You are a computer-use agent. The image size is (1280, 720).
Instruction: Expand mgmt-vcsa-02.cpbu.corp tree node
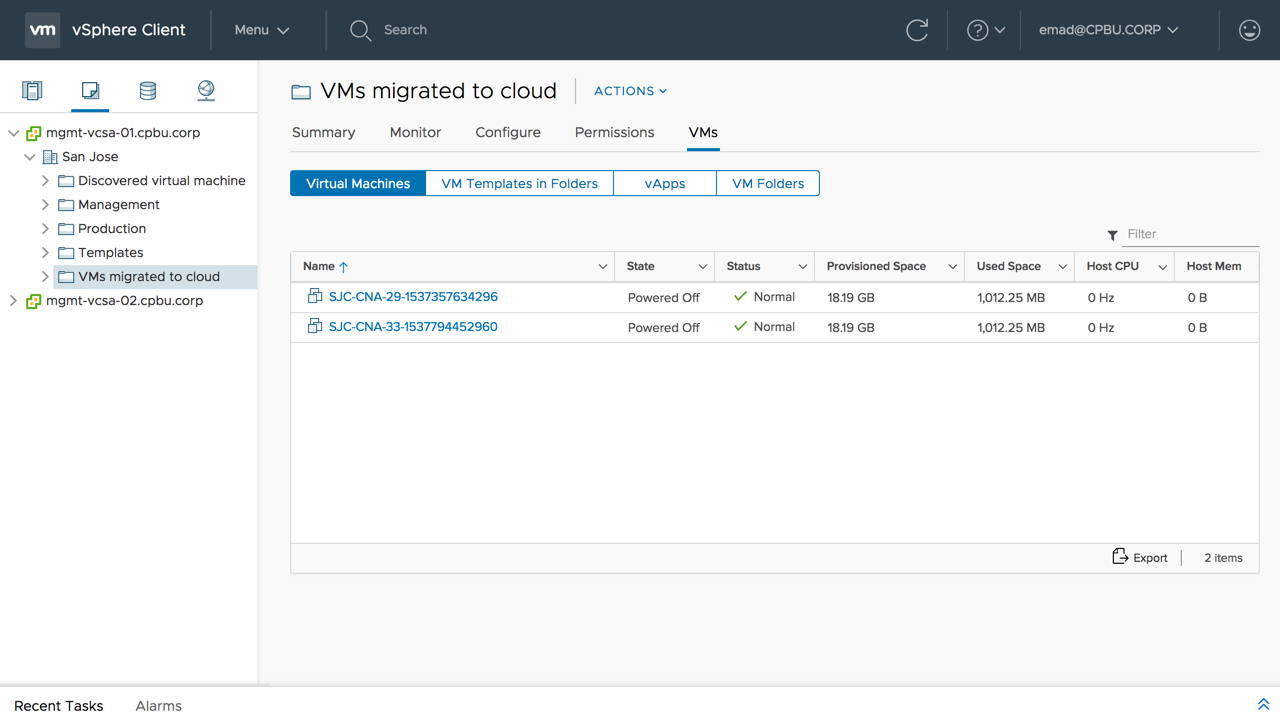coord(14,301)
